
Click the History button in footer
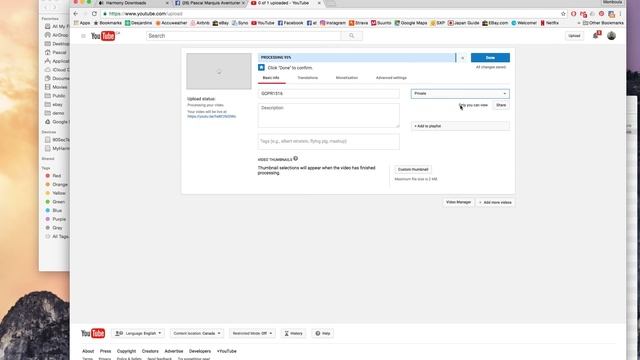click(x=293, y=333)
